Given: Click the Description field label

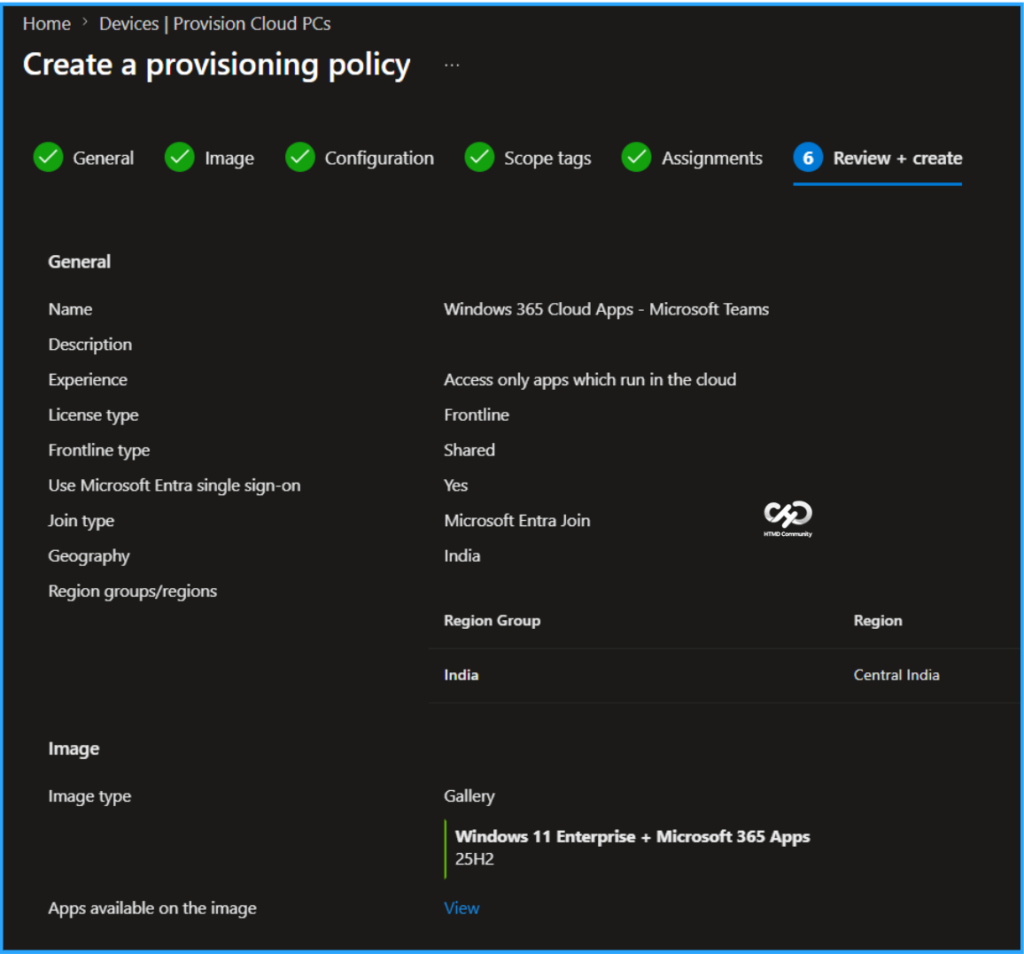Looking at the screenshot, I should pos(89,344).
